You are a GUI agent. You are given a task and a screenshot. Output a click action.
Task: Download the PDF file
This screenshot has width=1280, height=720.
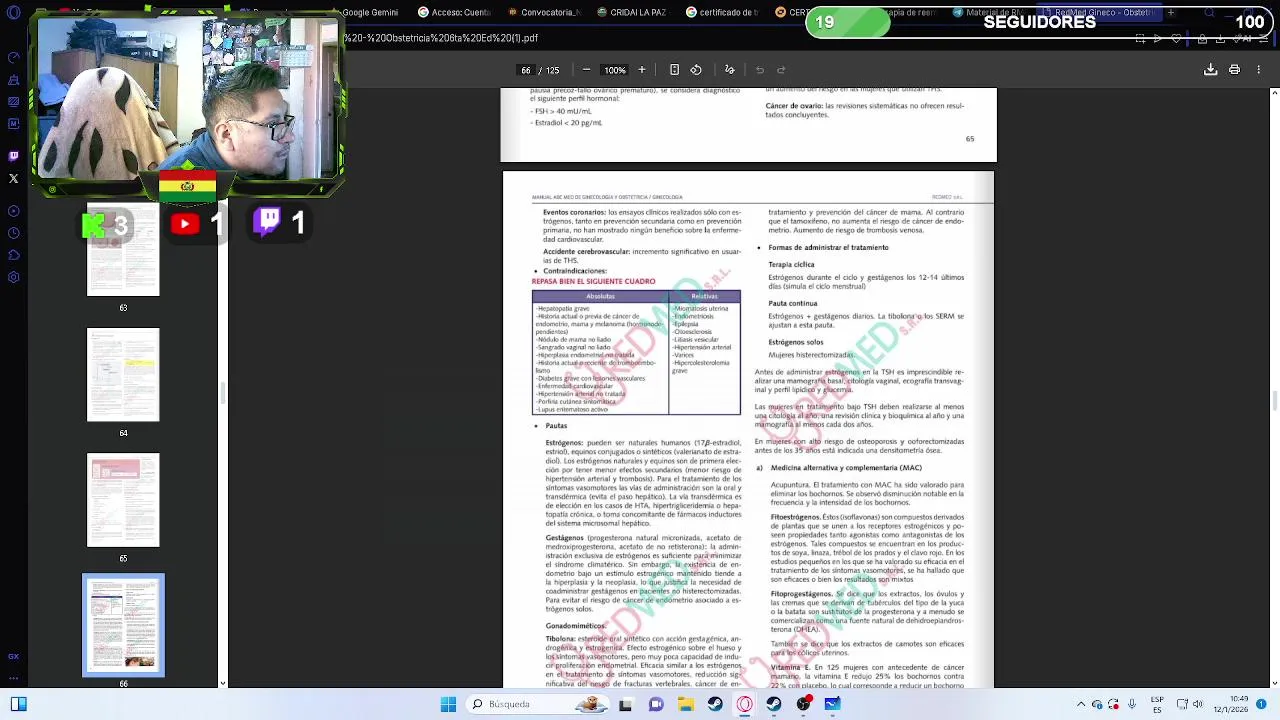tap(1210, 70)
